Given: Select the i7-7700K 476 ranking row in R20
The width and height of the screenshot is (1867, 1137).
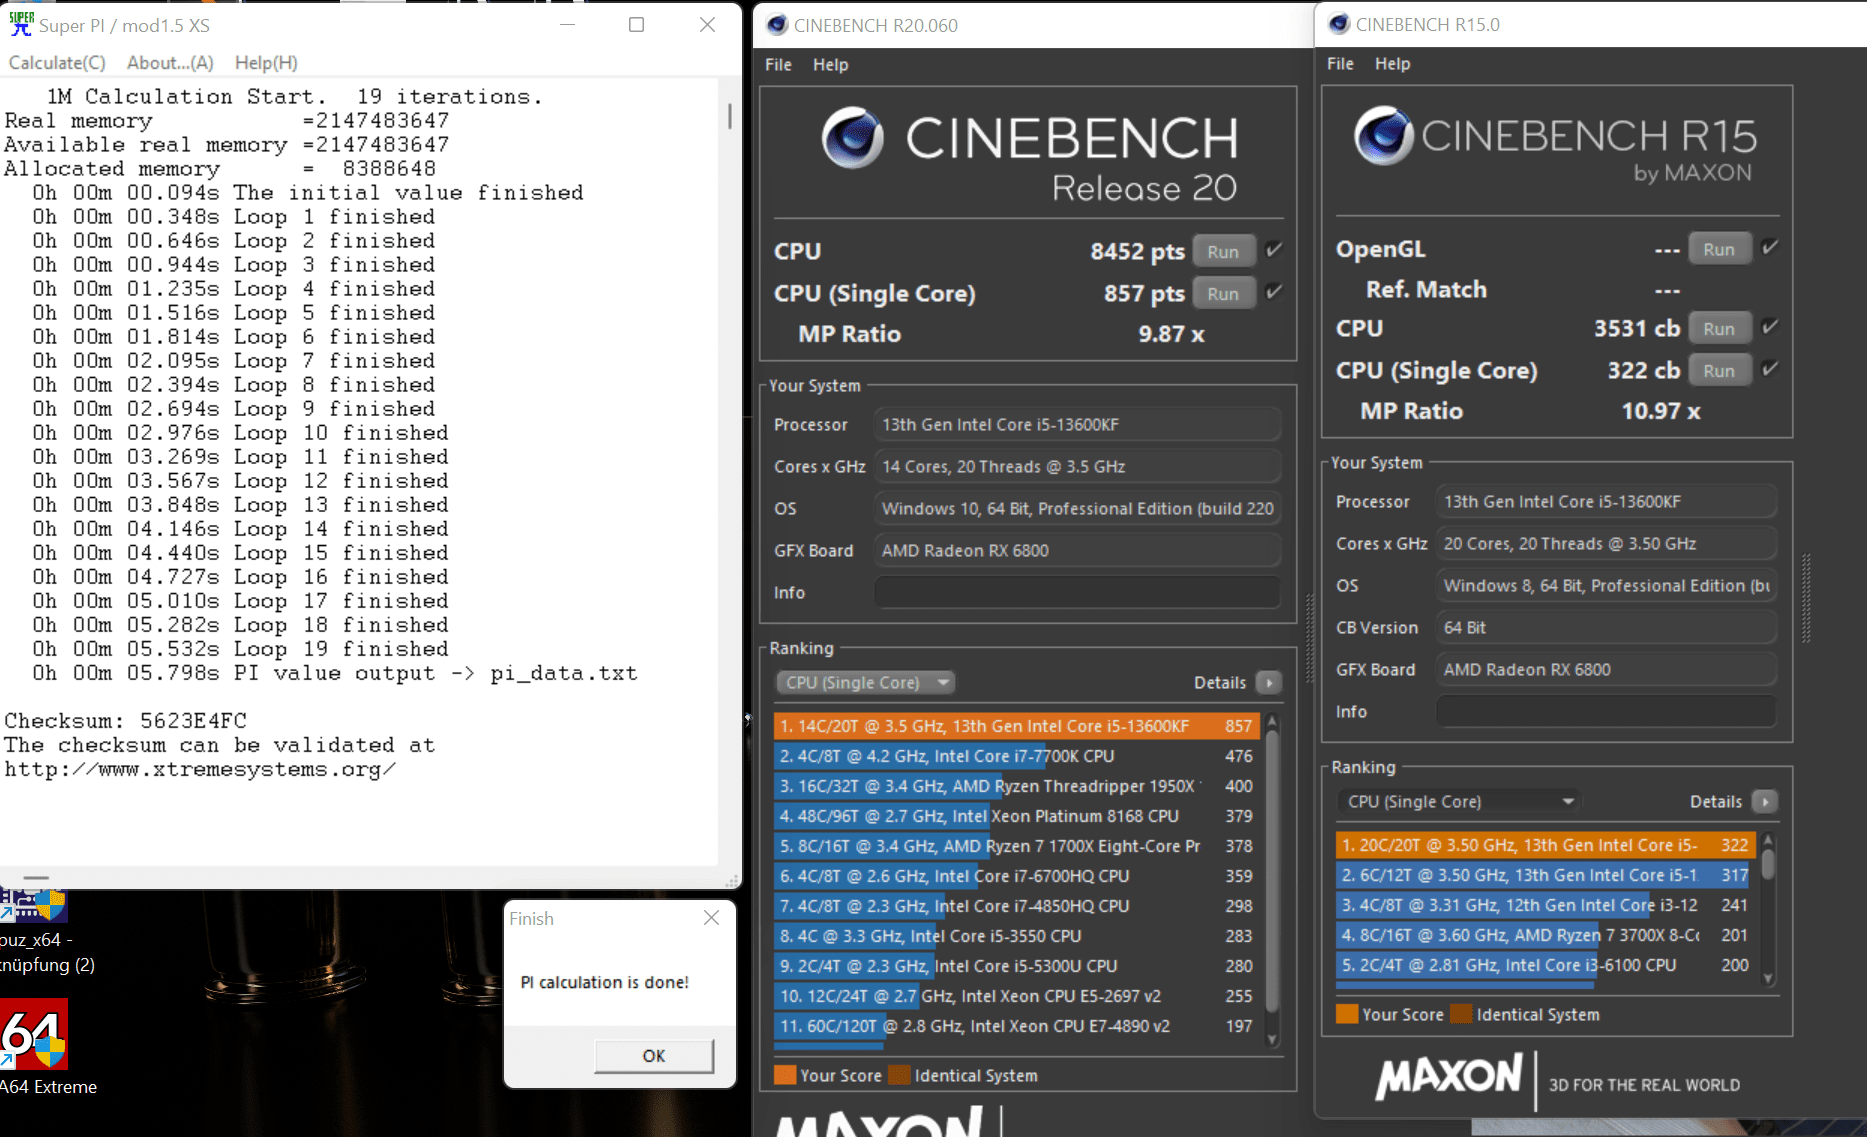Looking at the screenshot, I should 1016,756.
